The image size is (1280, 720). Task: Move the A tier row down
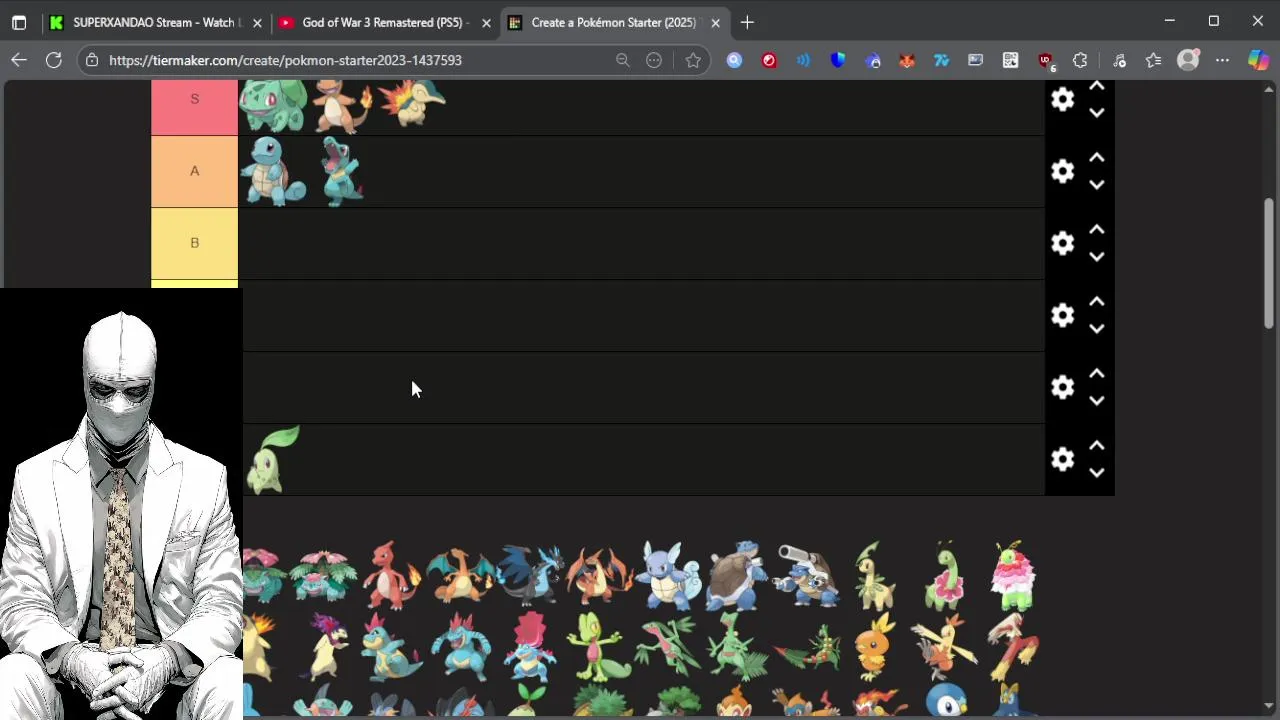coord(1096,185)
